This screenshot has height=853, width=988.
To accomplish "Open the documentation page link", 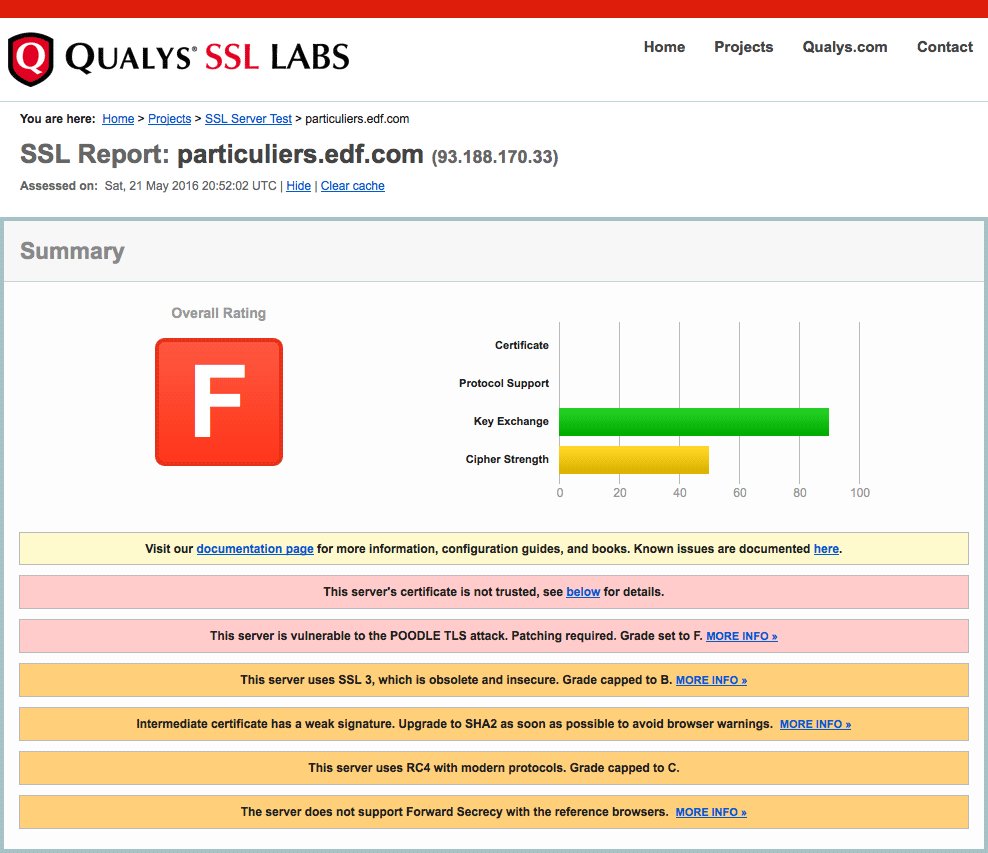I will [x=255, y=549].
